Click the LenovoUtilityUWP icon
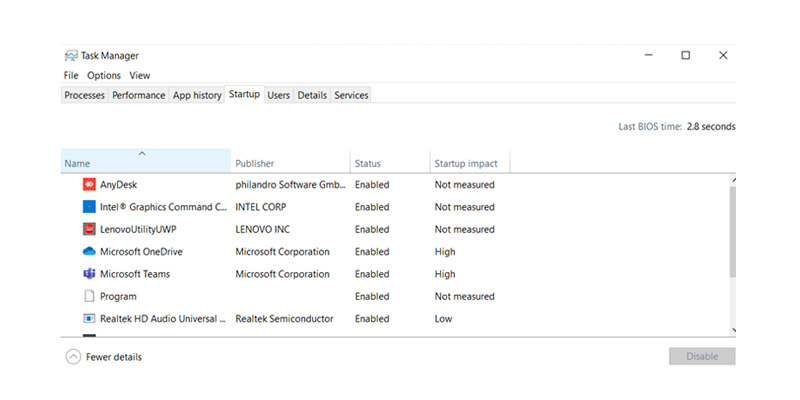Image resolution: width=800 pixels, height=400 pixels. [89, 230]
